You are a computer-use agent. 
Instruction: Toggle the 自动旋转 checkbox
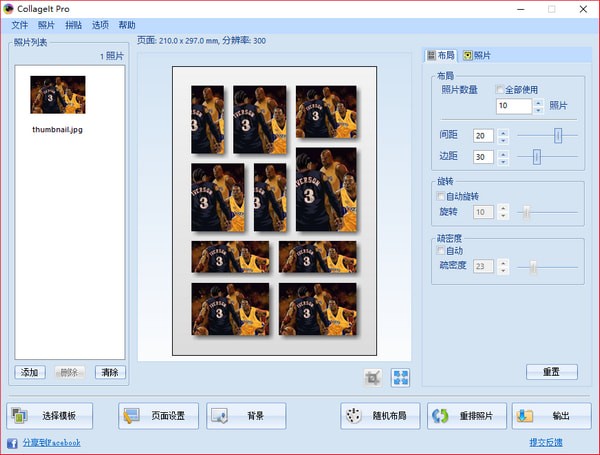(440, 196)
